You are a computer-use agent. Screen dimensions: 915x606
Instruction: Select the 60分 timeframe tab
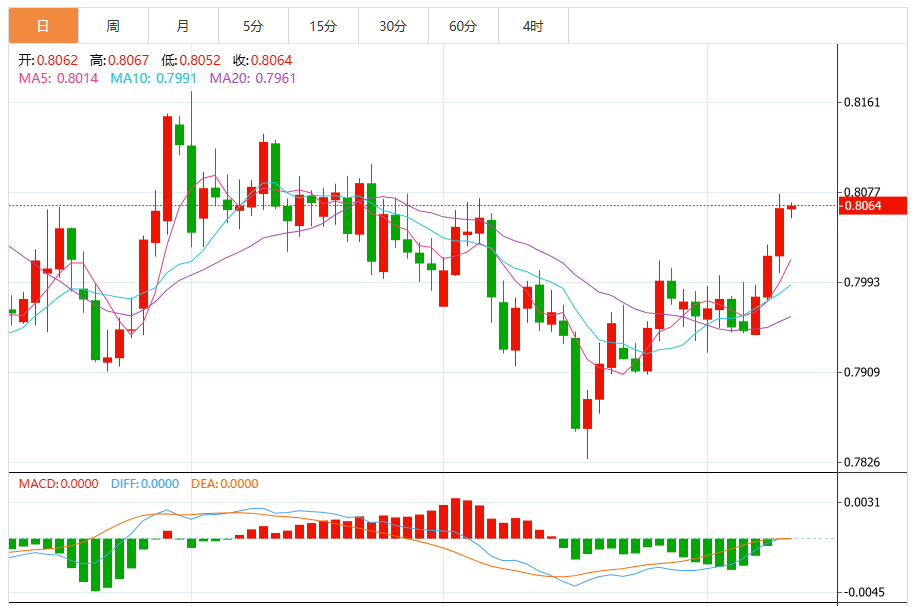pos(463,26)
